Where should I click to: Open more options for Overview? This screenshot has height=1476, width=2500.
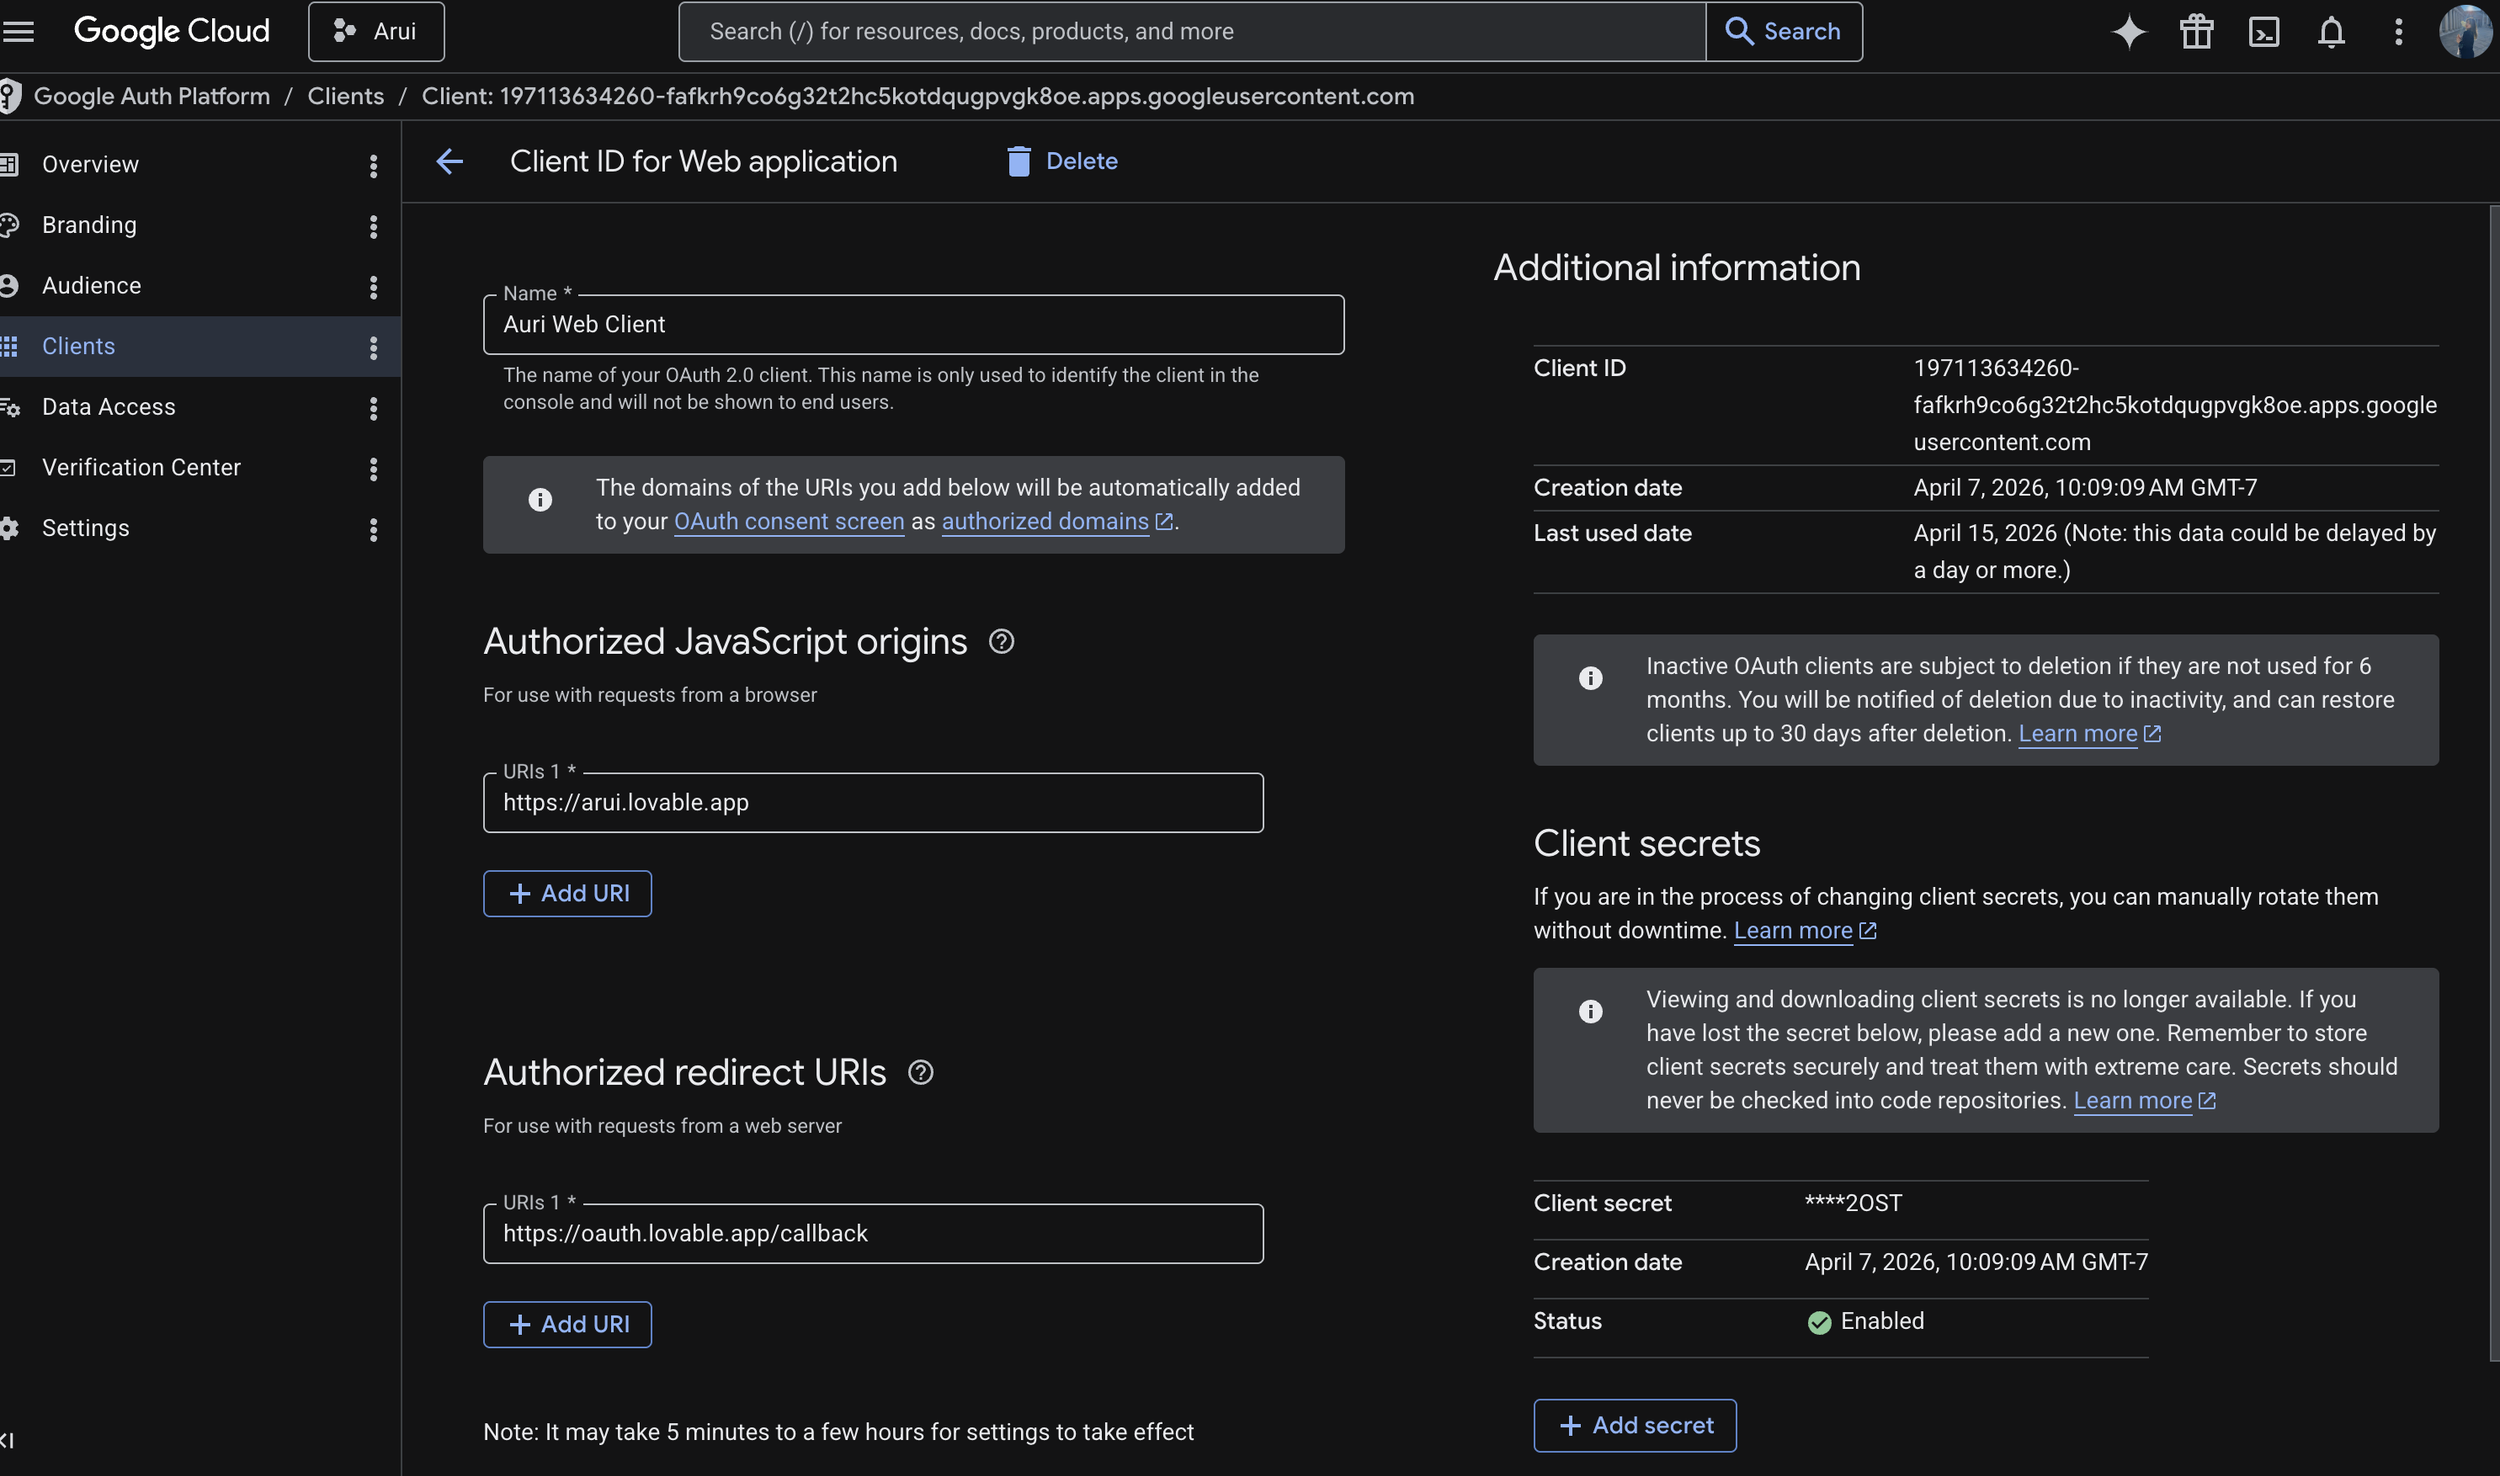pos(373,166)
